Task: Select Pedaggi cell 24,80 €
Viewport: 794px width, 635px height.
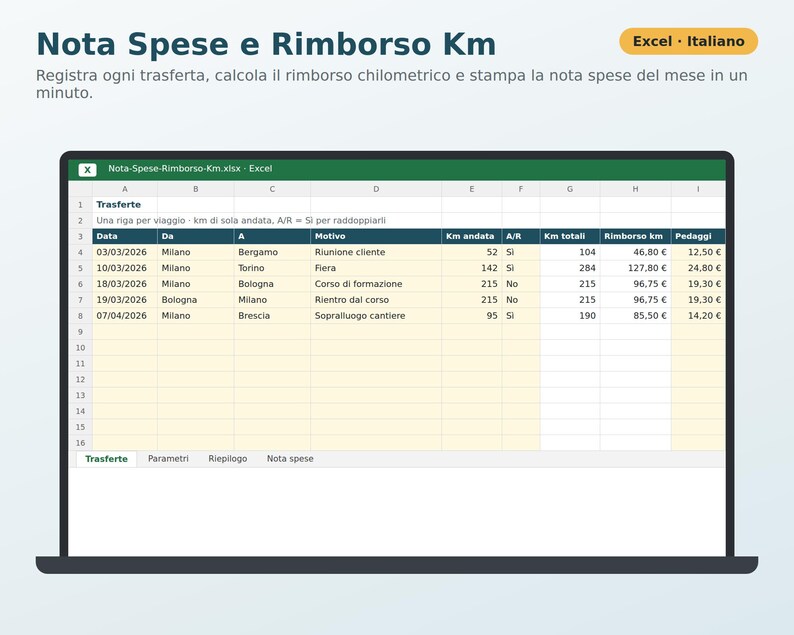Action: (x=698, y=268)
